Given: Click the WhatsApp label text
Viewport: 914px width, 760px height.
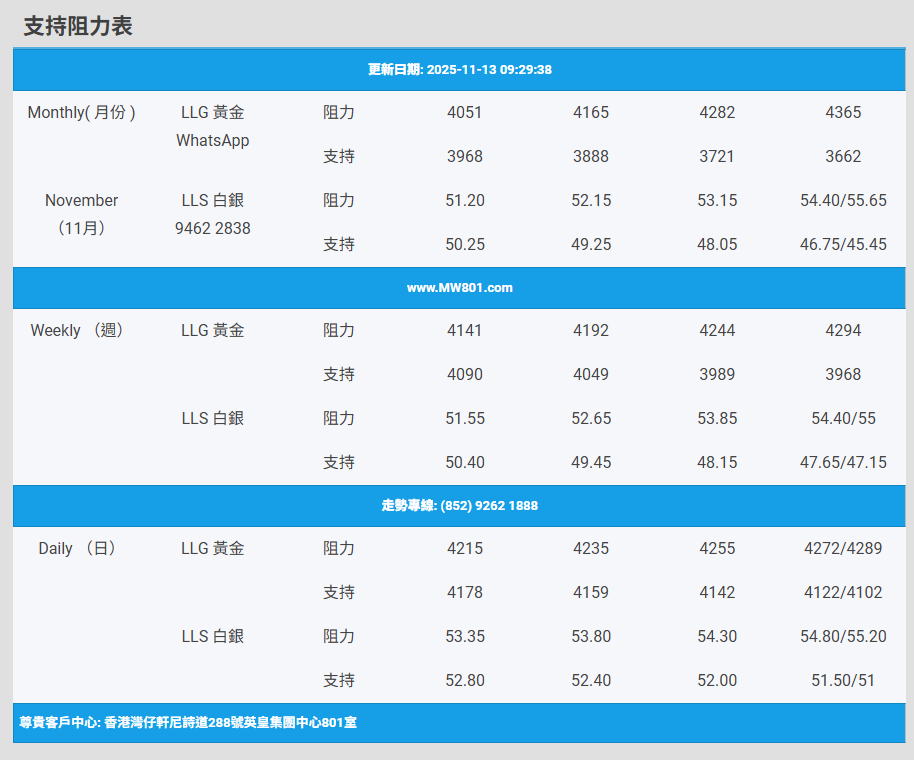Looking at the screenshot, I should click(213, 141).
